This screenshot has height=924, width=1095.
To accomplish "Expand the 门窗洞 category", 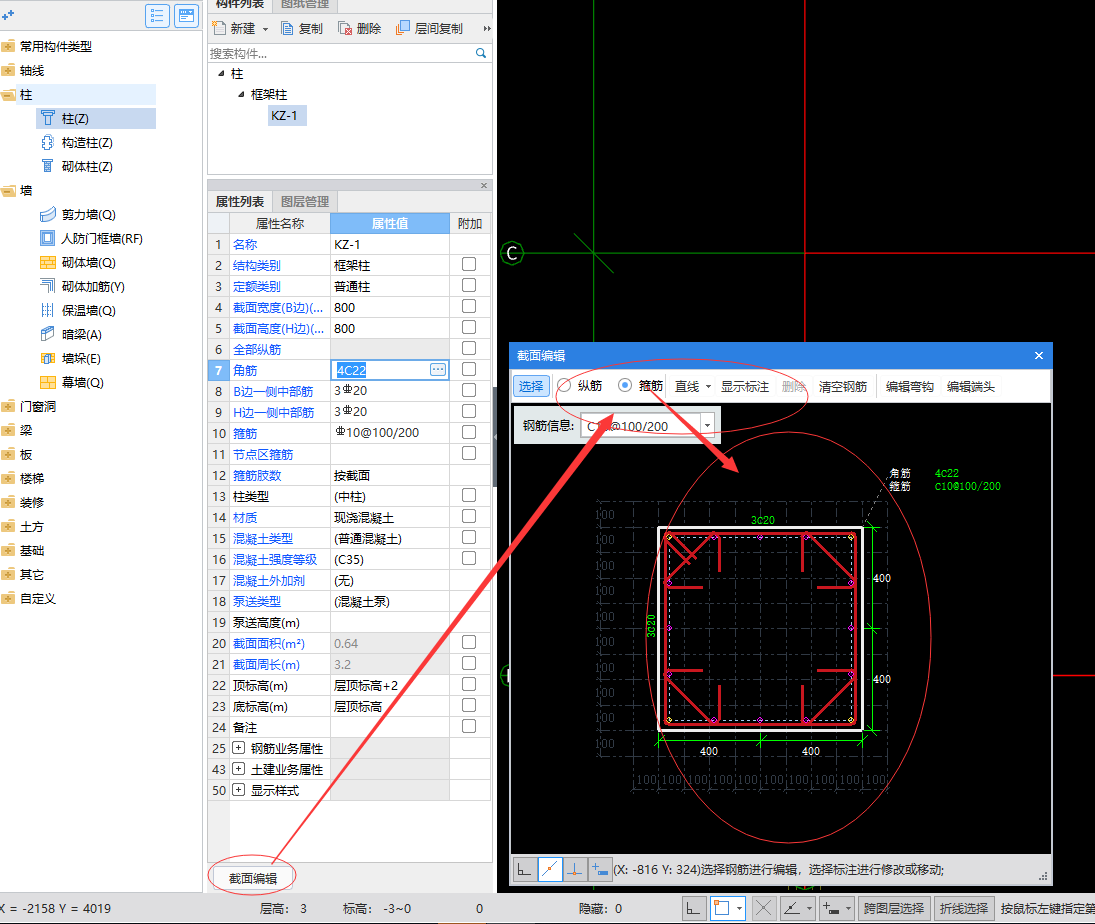I will (x=8, y=406).
